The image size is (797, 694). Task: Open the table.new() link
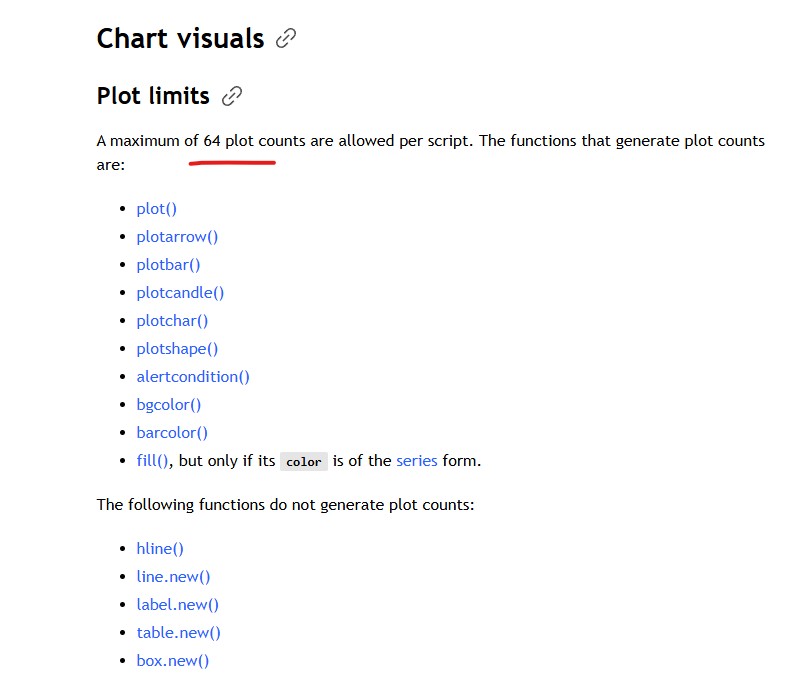178,633
